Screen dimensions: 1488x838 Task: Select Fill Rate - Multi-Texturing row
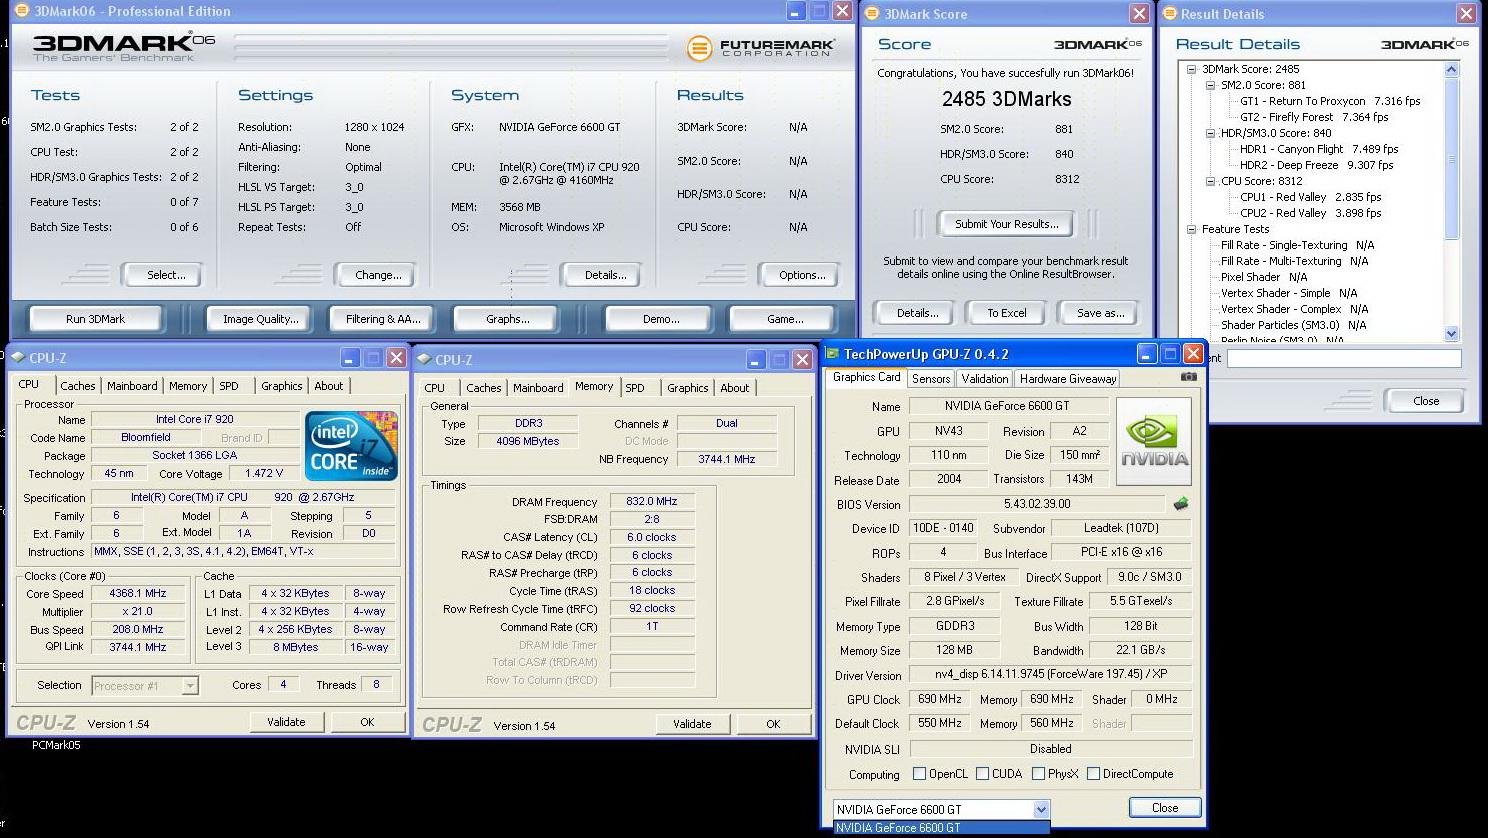[x=1294, y=261]
